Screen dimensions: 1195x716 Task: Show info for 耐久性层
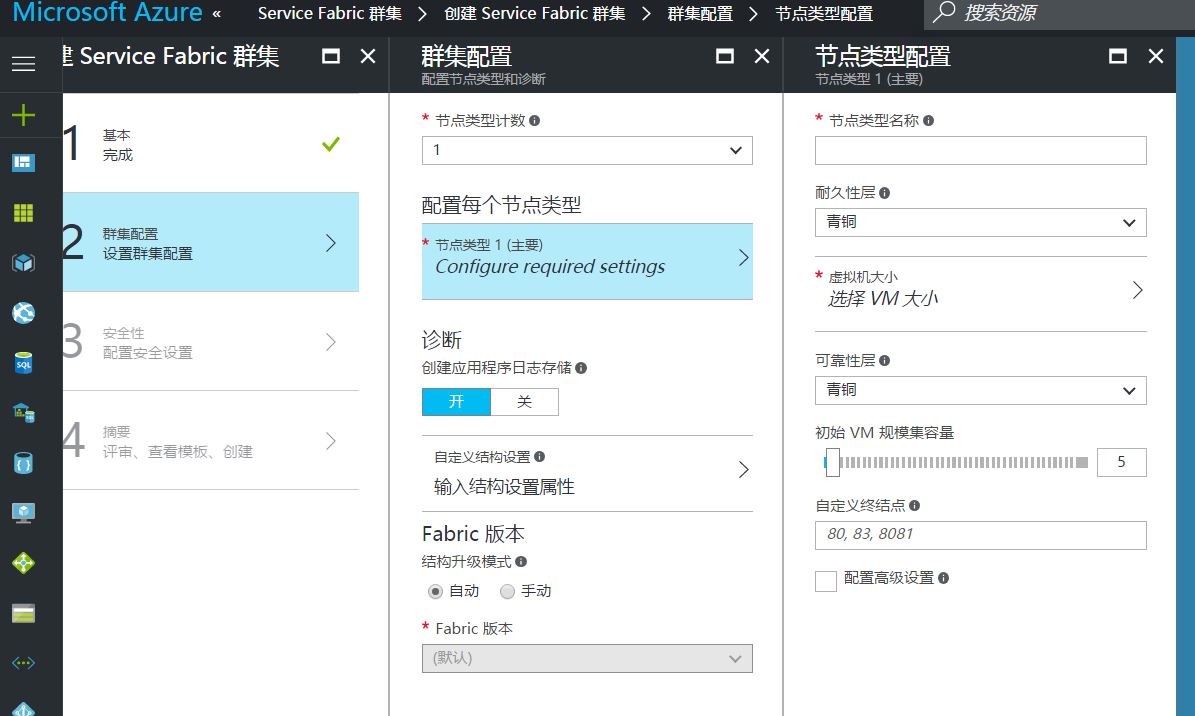[x=884, y=193]
